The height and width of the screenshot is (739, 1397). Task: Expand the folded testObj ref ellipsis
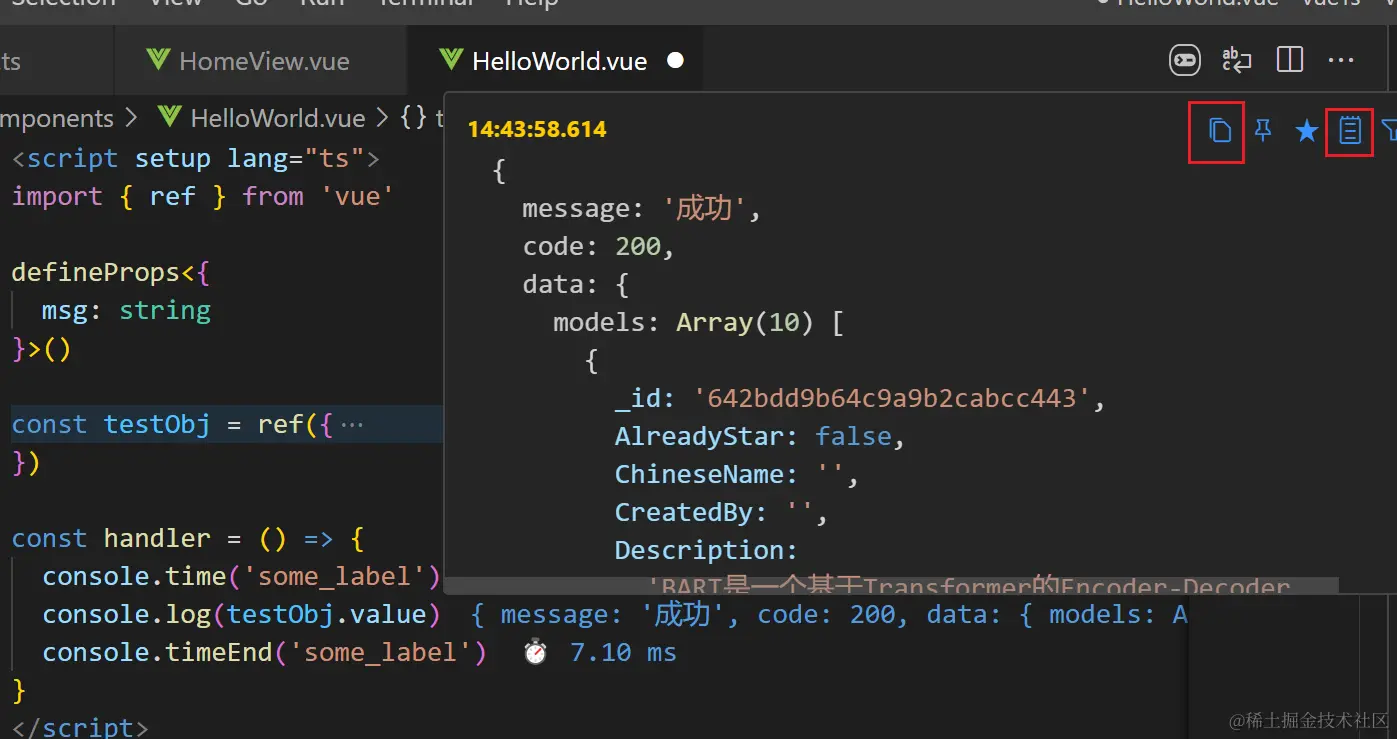click(351, 425)
